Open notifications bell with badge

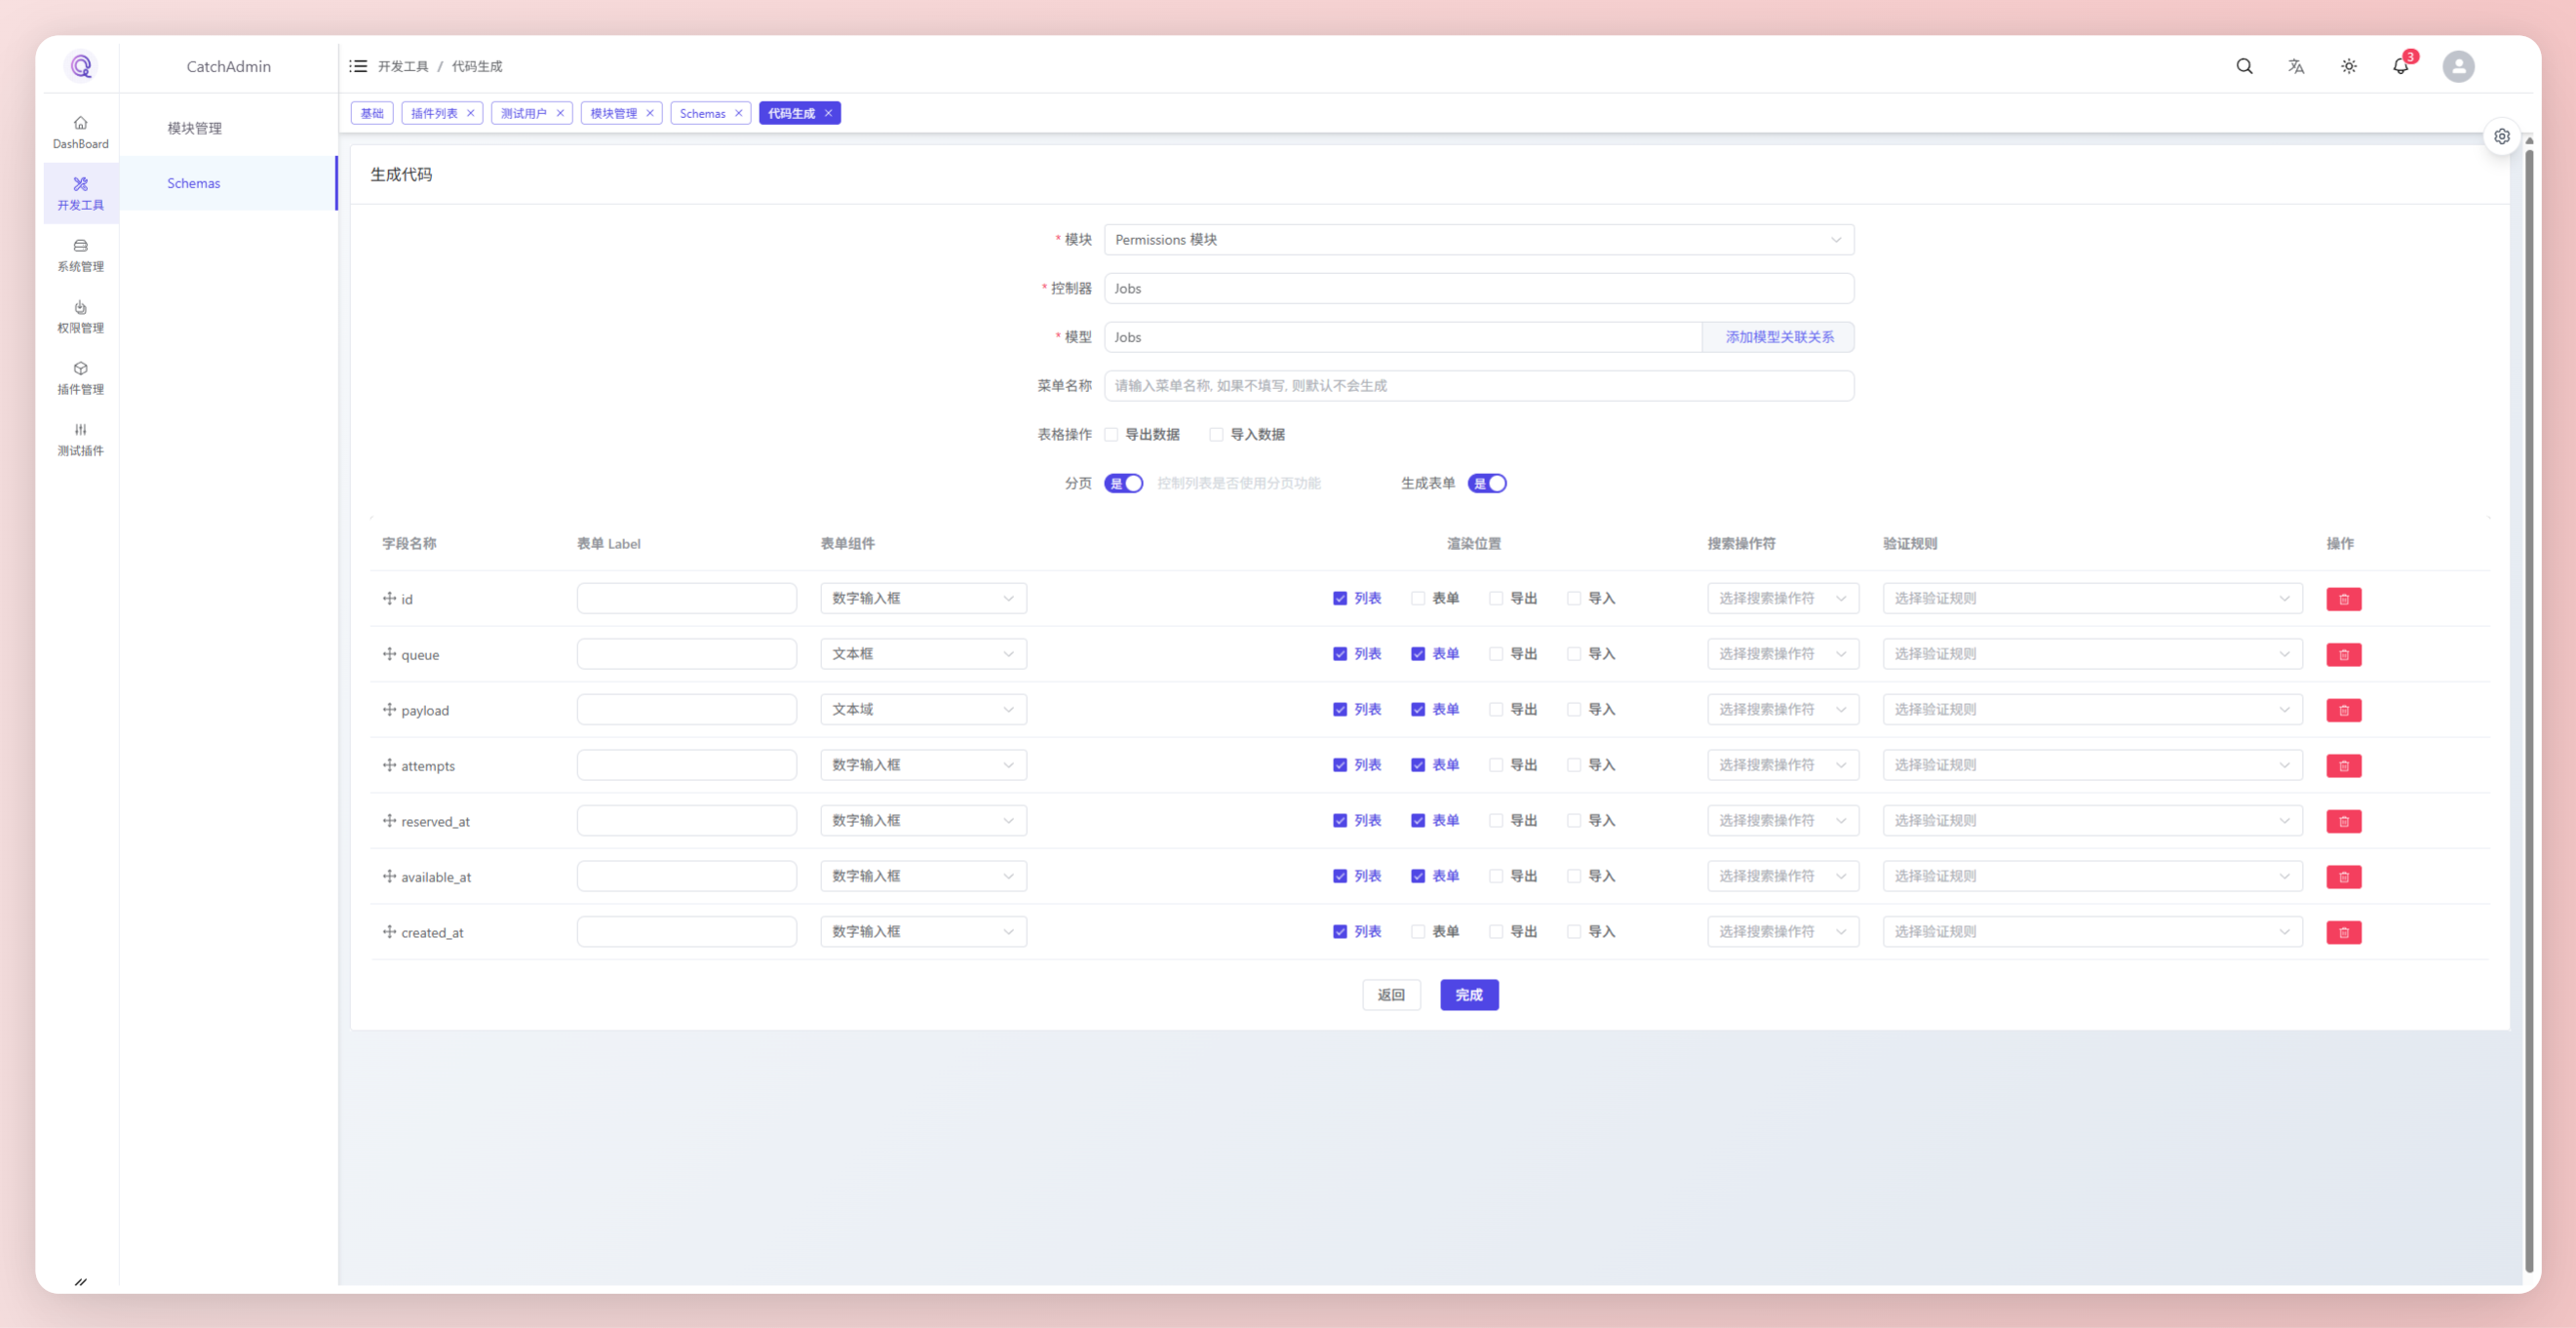click(2400, 66)
